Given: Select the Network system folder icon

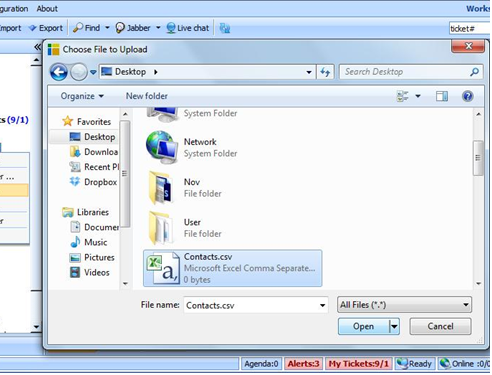Looking at the screenshot, I should click(162, 147).
